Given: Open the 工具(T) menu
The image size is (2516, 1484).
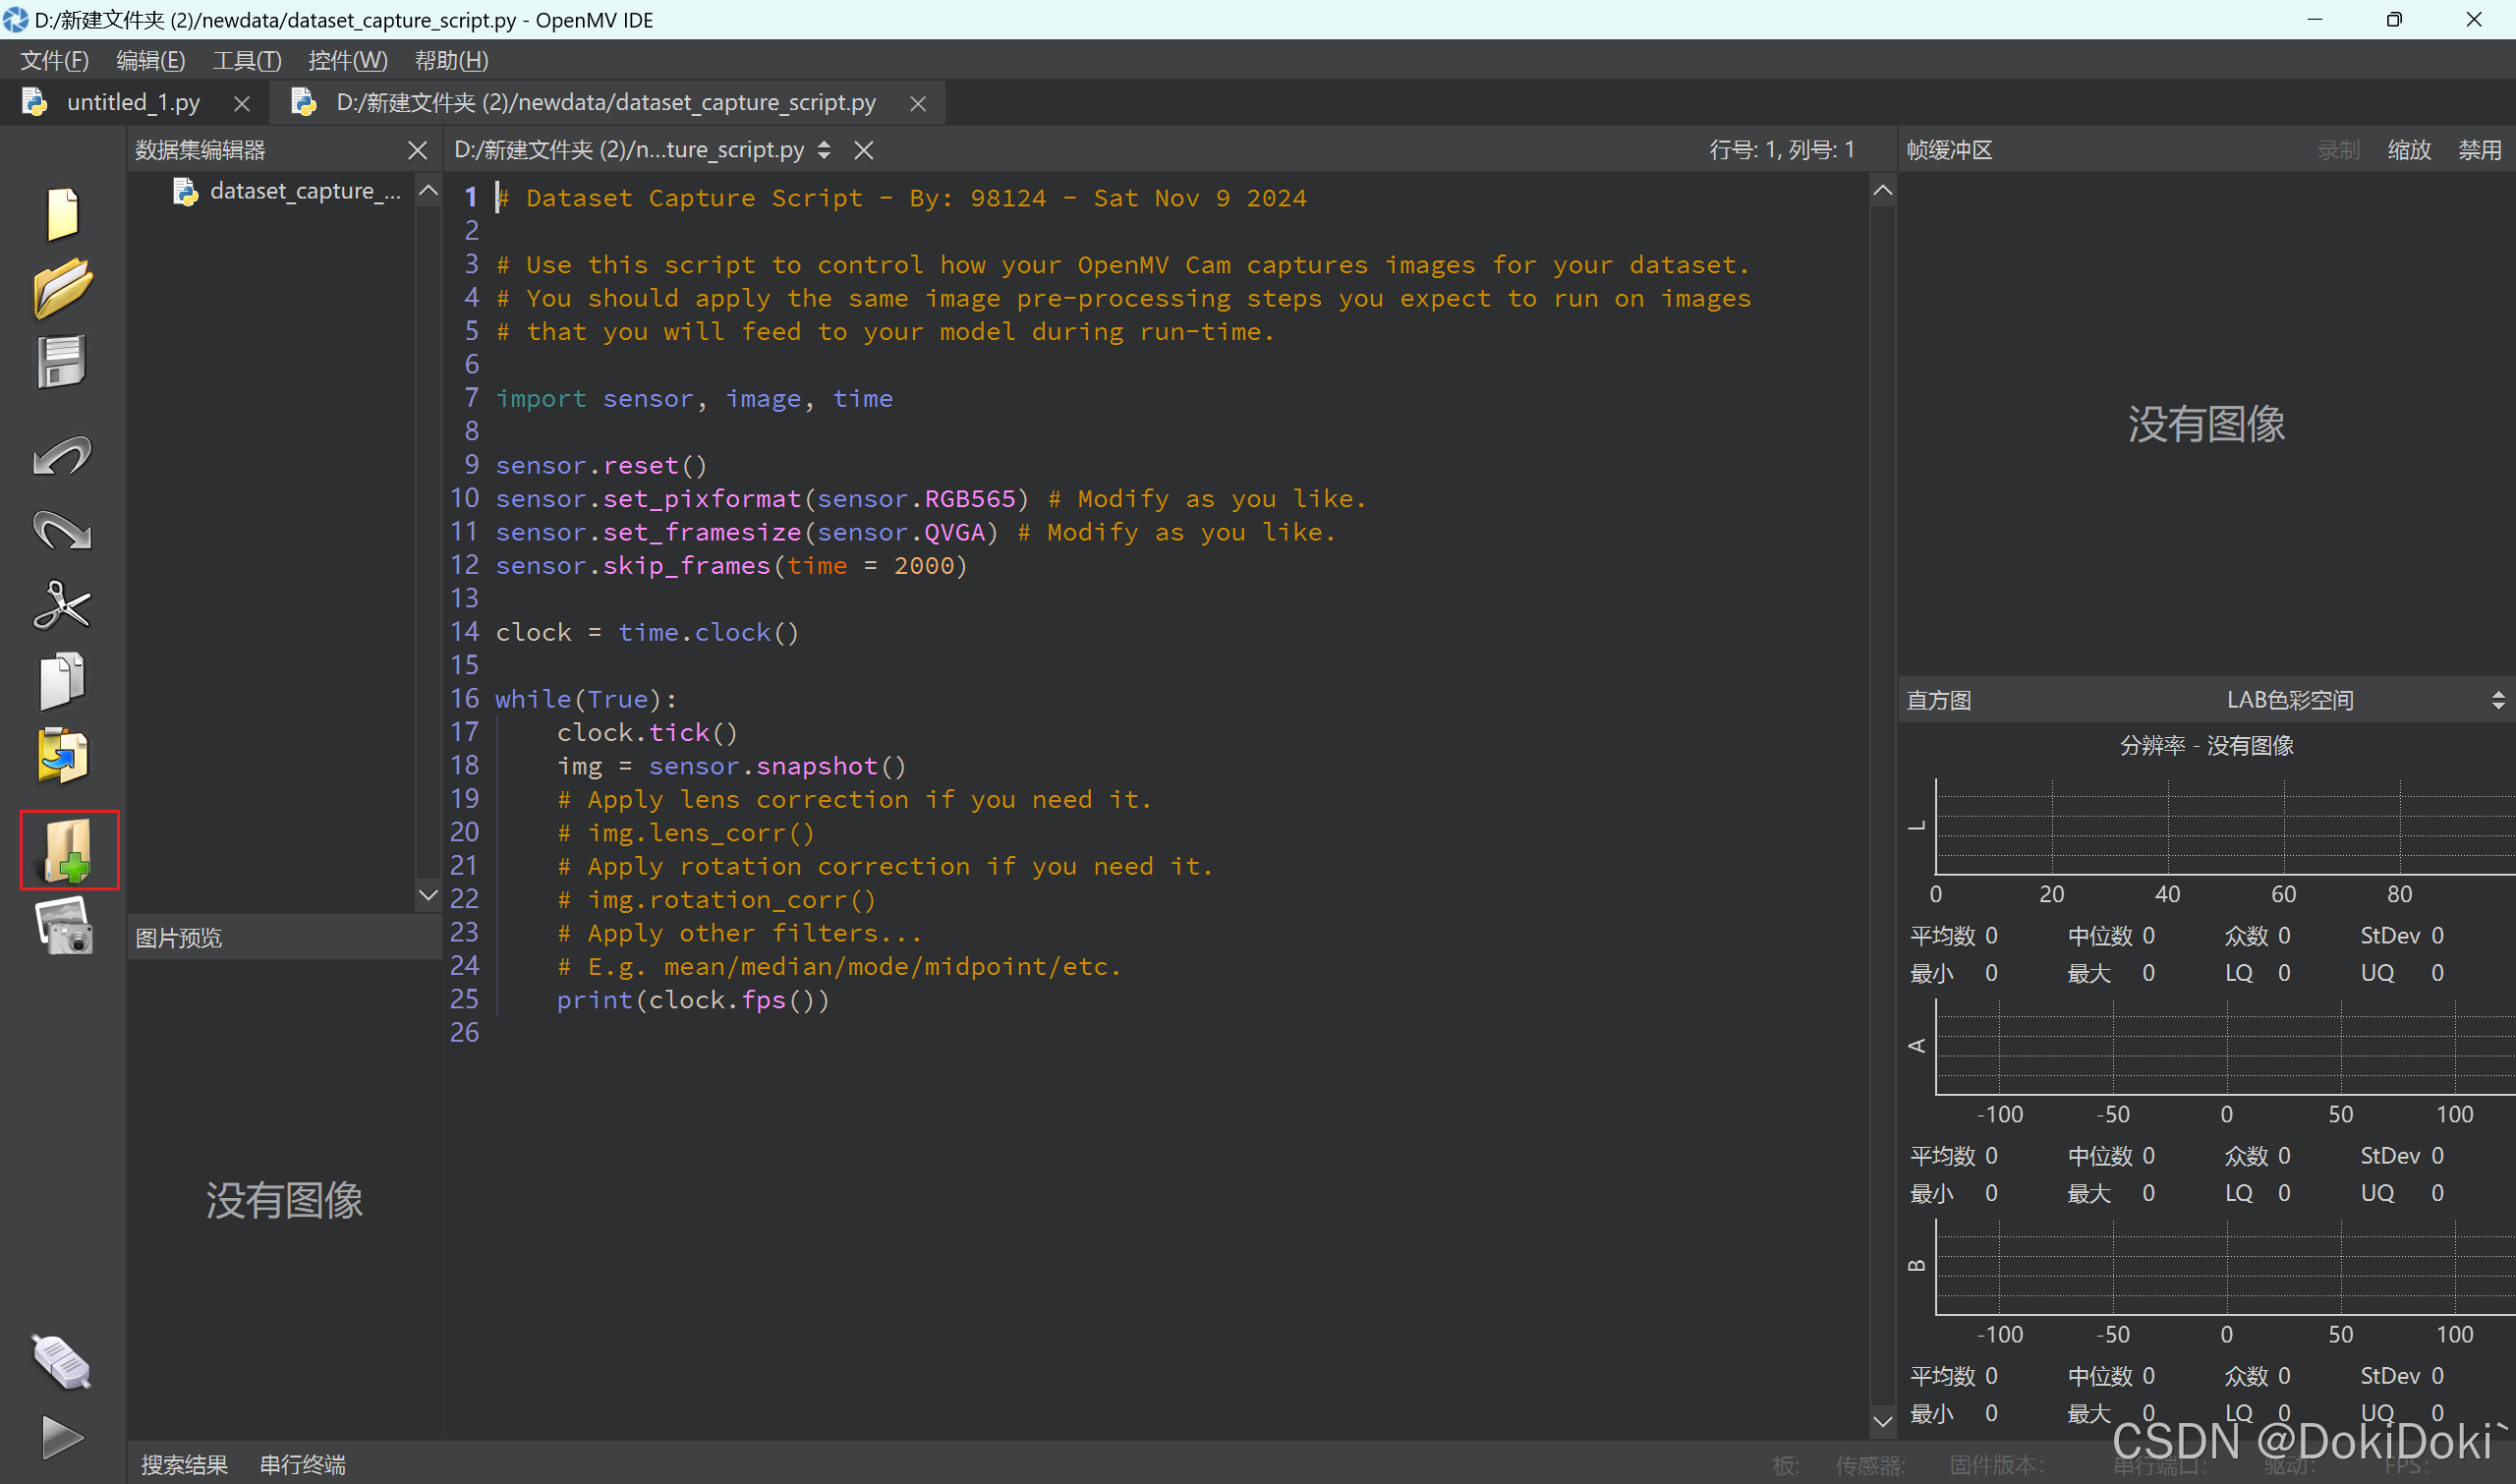Looking at the screenshot, I should [246, 60].
